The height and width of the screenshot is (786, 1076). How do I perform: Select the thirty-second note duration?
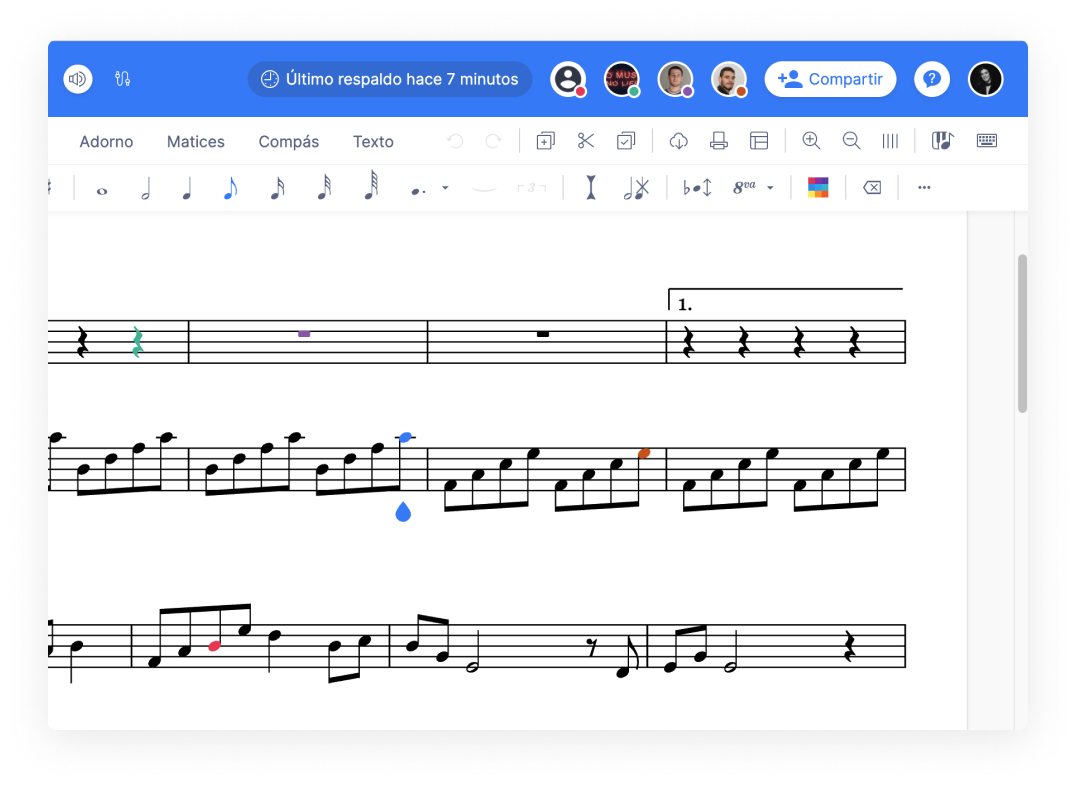324,187
